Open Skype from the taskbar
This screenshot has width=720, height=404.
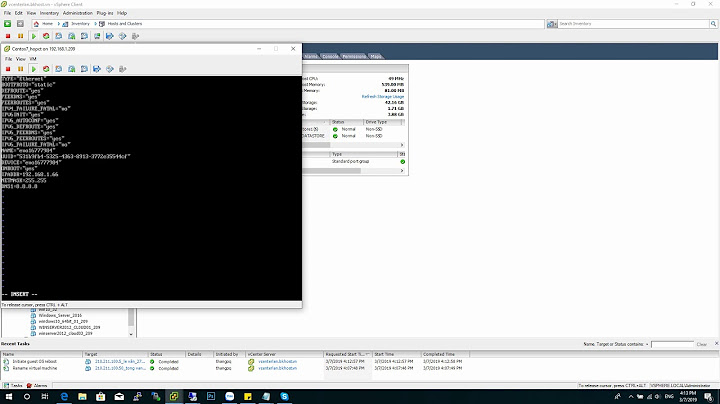point(284,396)
